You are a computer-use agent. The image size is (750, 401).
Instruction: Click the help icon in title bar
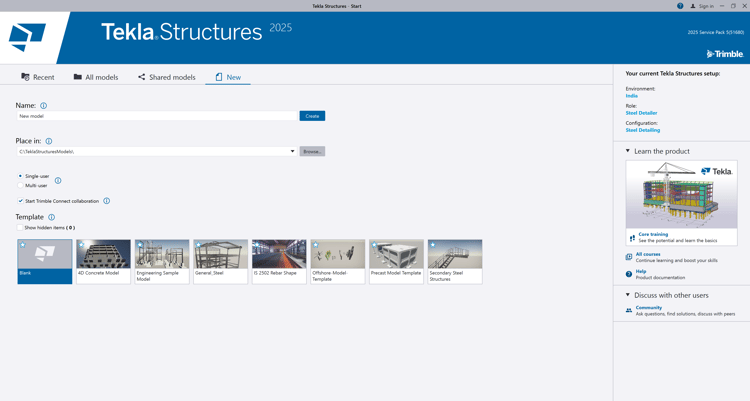[680, 6]
